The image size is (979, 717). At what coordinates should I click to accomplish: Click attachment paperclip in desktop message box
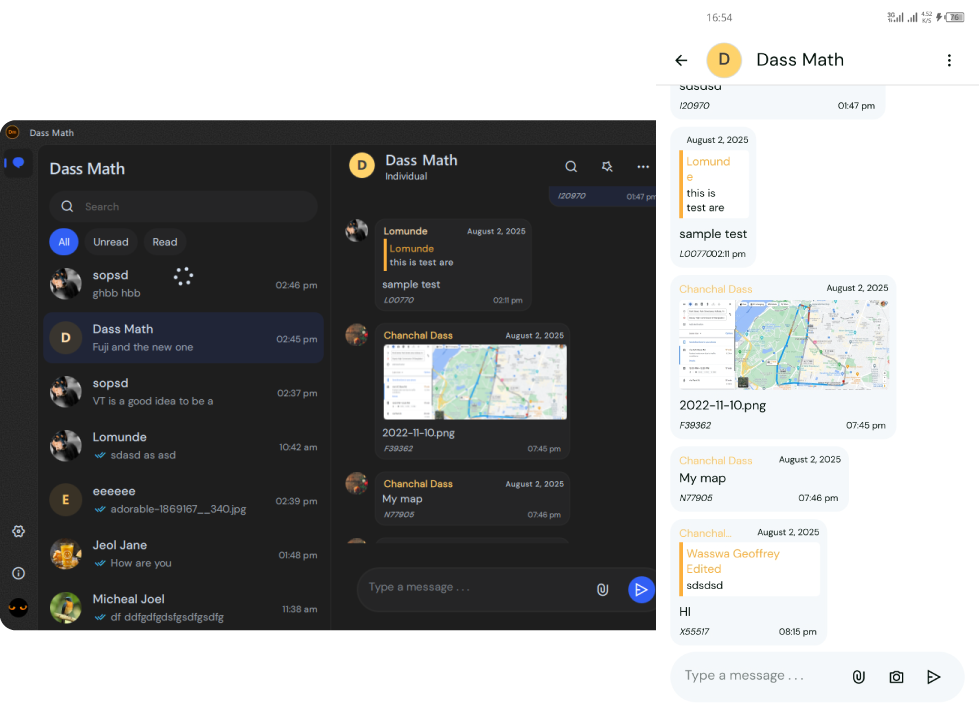tap(602, 590)
